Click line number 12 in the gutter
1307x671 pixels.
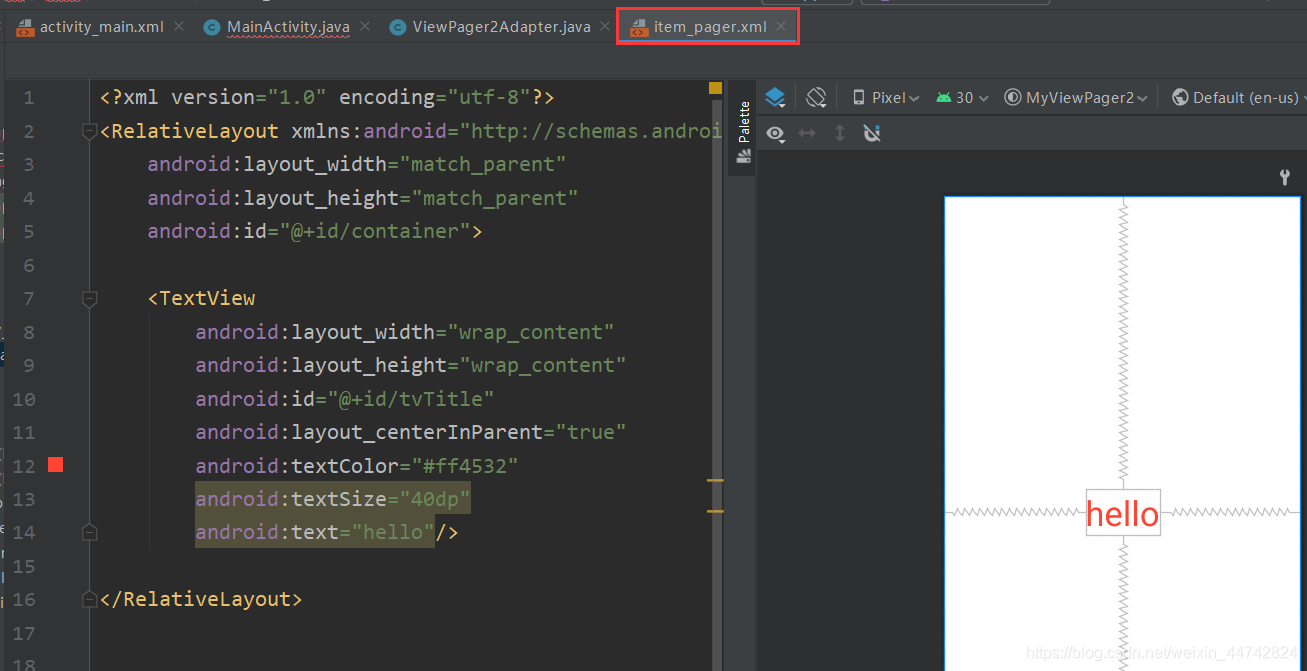click(24, 466)
